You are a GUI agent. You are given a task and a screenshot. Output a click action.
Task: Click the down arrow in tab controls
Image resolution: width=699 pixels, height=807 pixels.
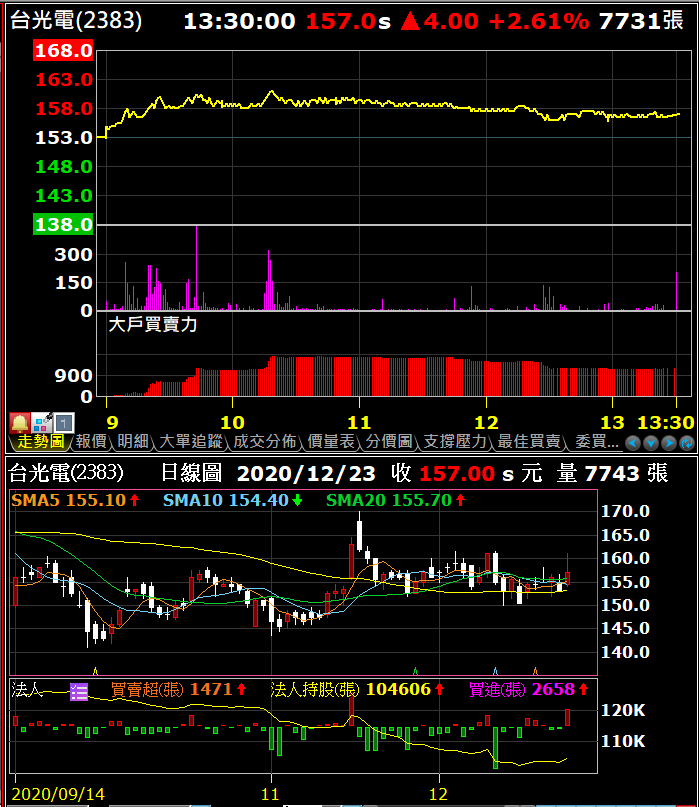(651, 442)
